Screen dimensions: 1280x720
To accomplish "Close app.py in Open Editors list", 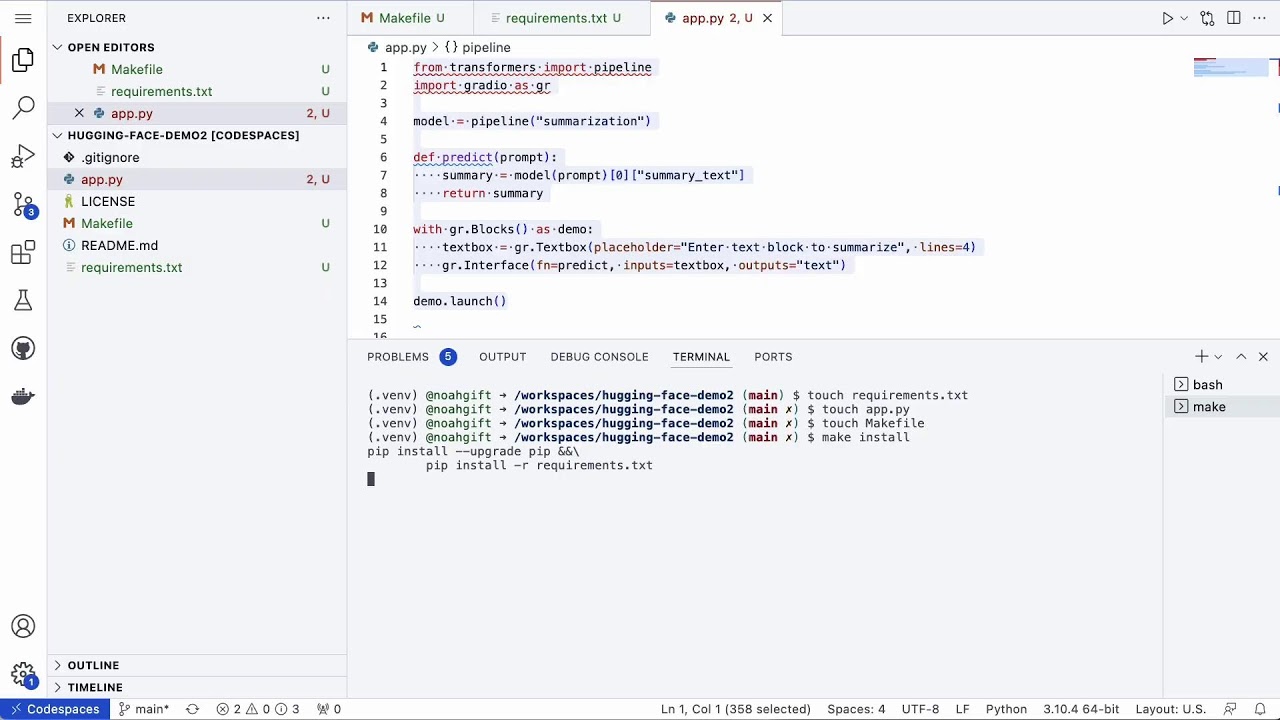I will click(x=79, y=113).
